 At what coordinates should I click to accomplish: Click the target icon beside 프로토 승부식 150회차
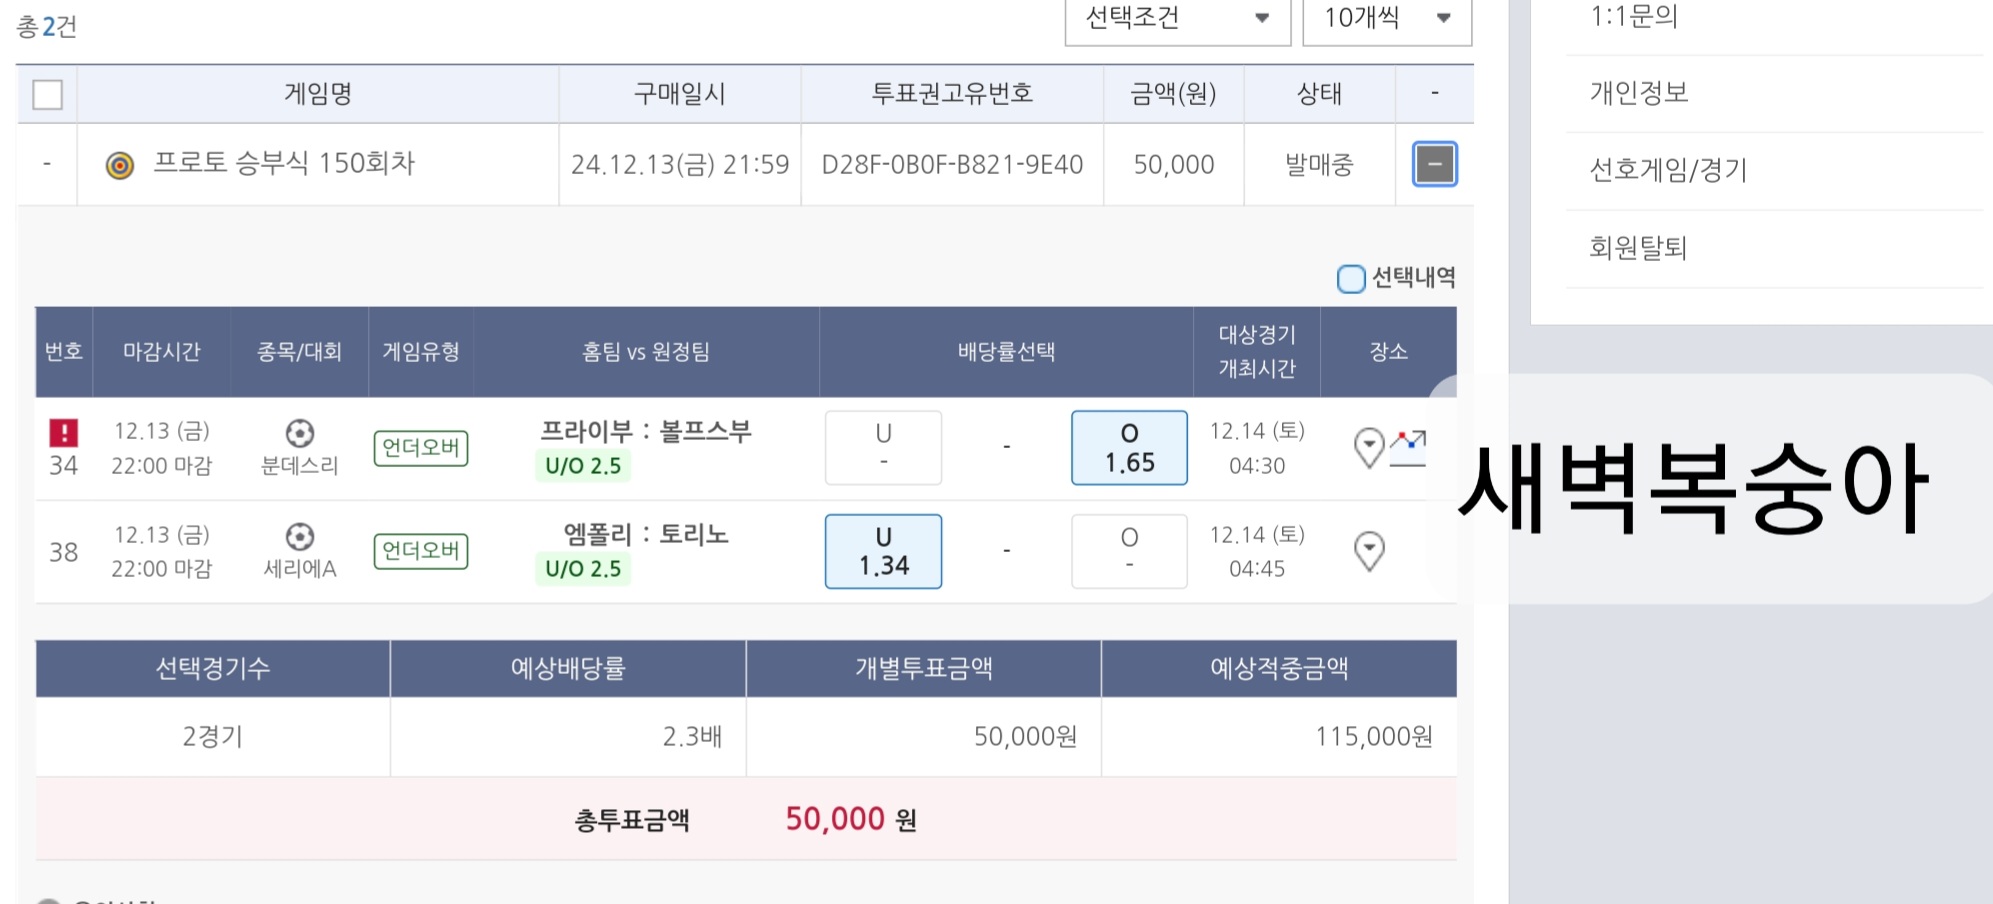120,165
